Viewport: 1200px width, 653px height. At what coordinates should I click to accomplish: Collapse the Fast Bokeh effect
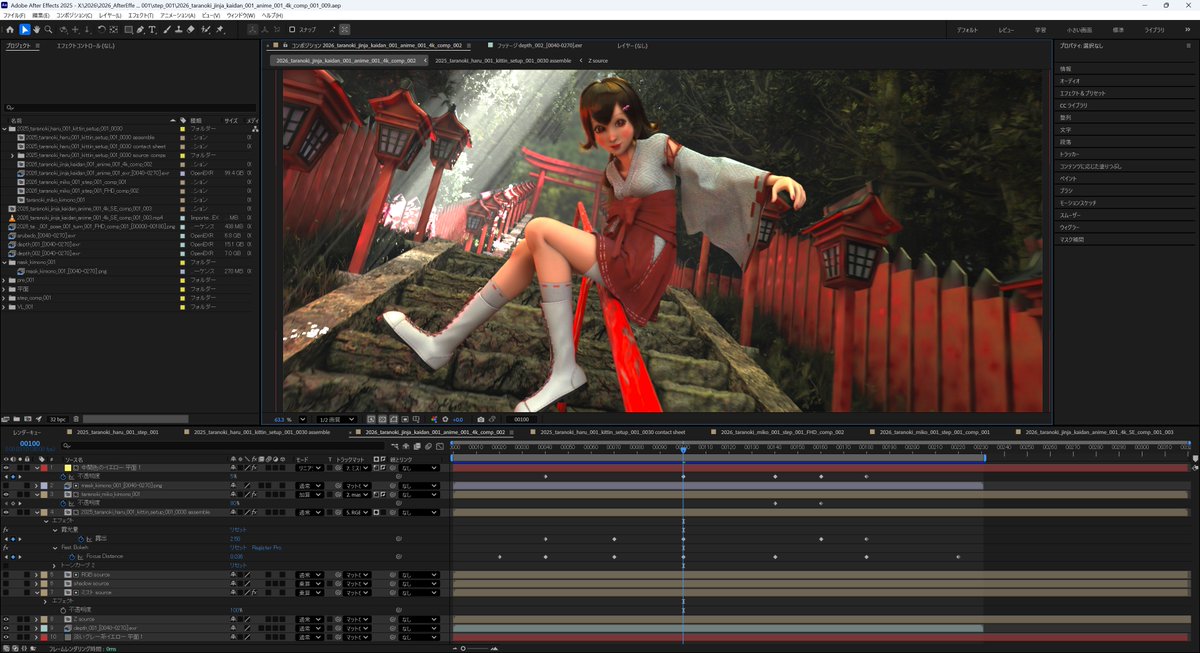tap(56, 549)
